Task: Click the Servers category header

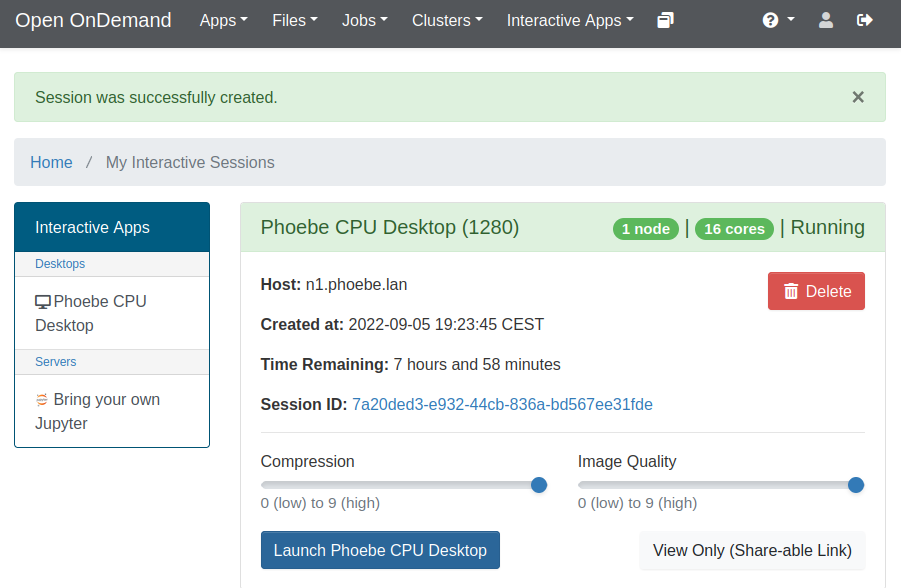Action: (x=112, y=362)
